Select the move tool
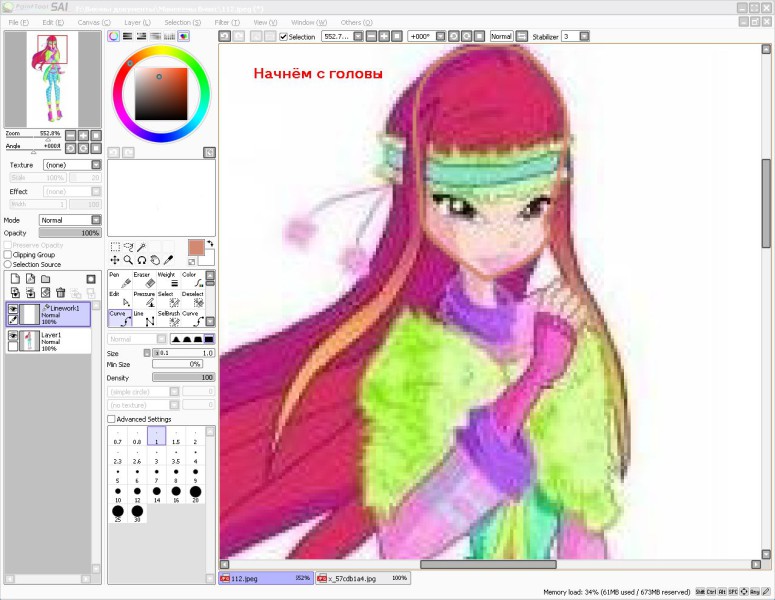775x600 pixels. click(x=115, y=260)
